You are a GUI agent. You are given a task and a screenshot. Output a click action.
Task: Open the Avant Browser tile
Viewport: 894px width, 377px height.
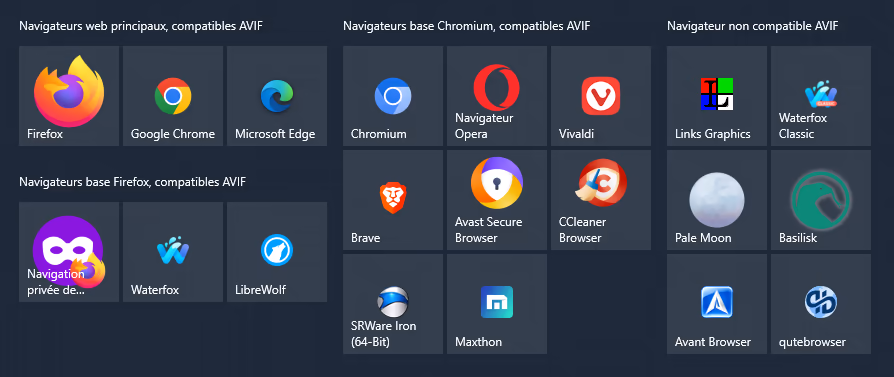click(x=717, y=304)
